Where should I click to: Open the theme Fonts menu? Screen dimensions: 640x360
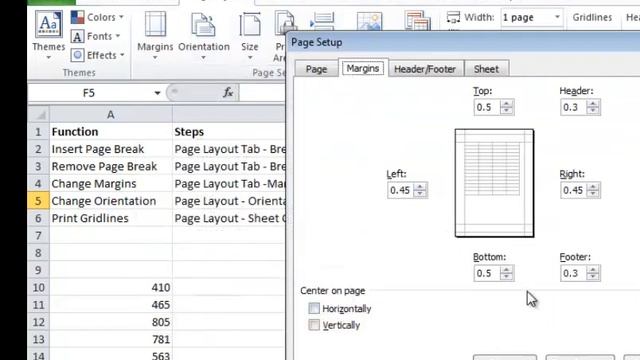[x=96, y=36]
